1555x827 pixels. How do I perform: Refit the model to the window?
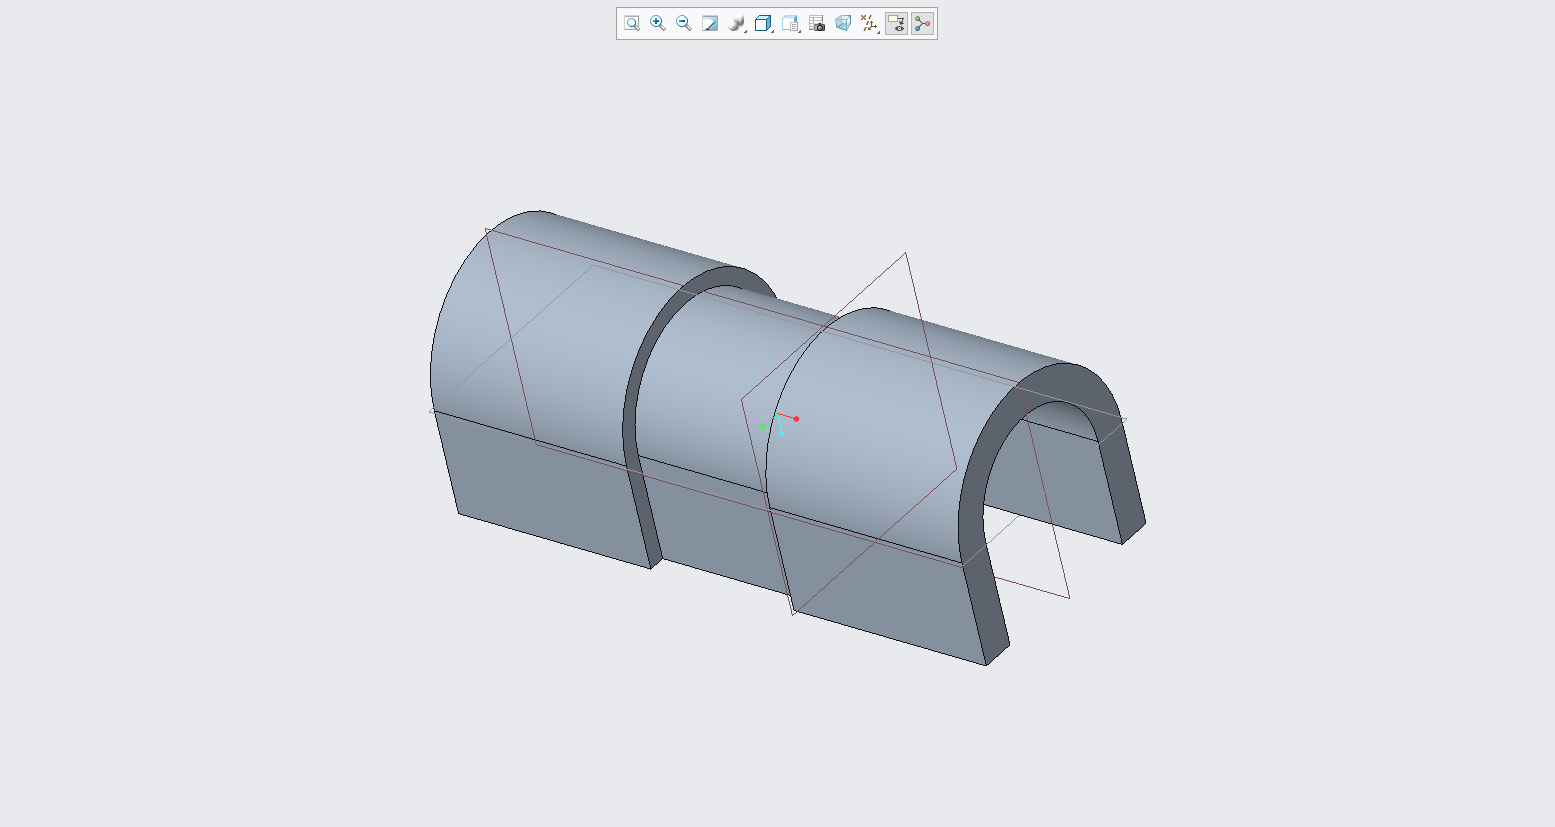632,23
